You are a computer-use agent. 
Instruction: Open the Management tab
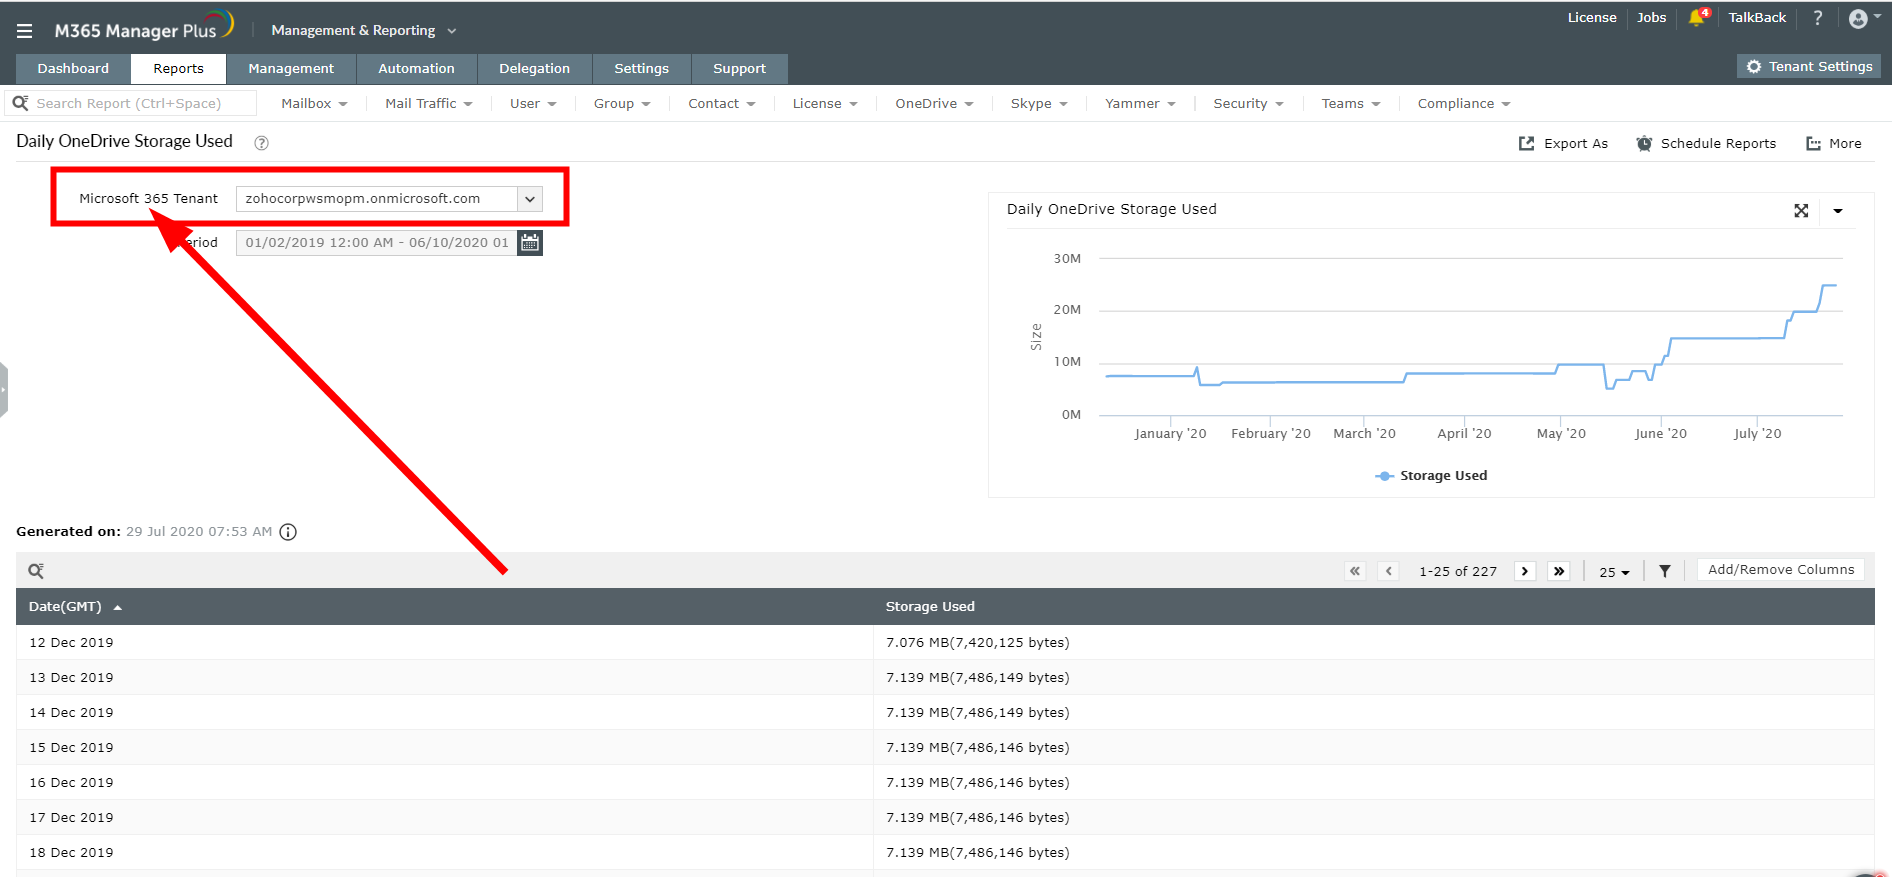(291, 69)
